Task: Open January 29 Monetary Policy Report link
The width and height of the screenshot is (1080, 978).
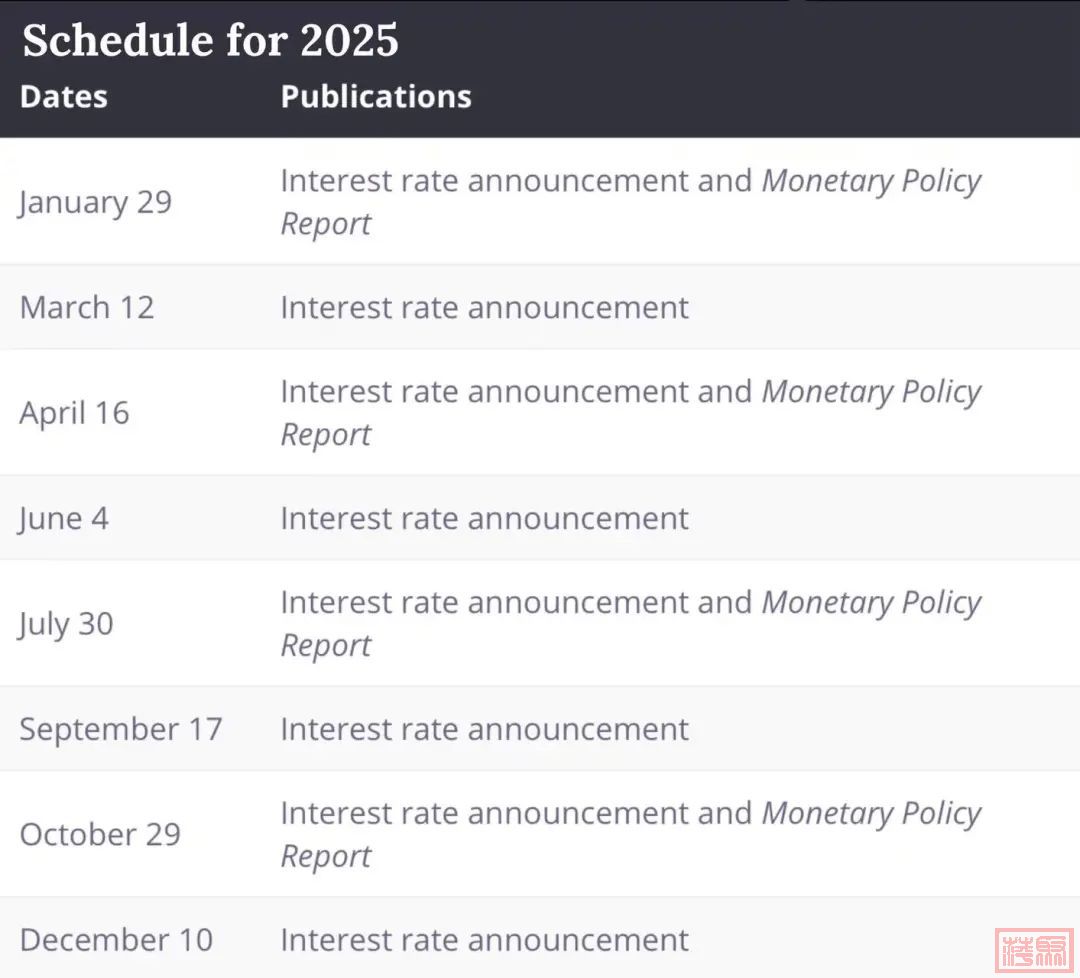Action: coord(871,181)
